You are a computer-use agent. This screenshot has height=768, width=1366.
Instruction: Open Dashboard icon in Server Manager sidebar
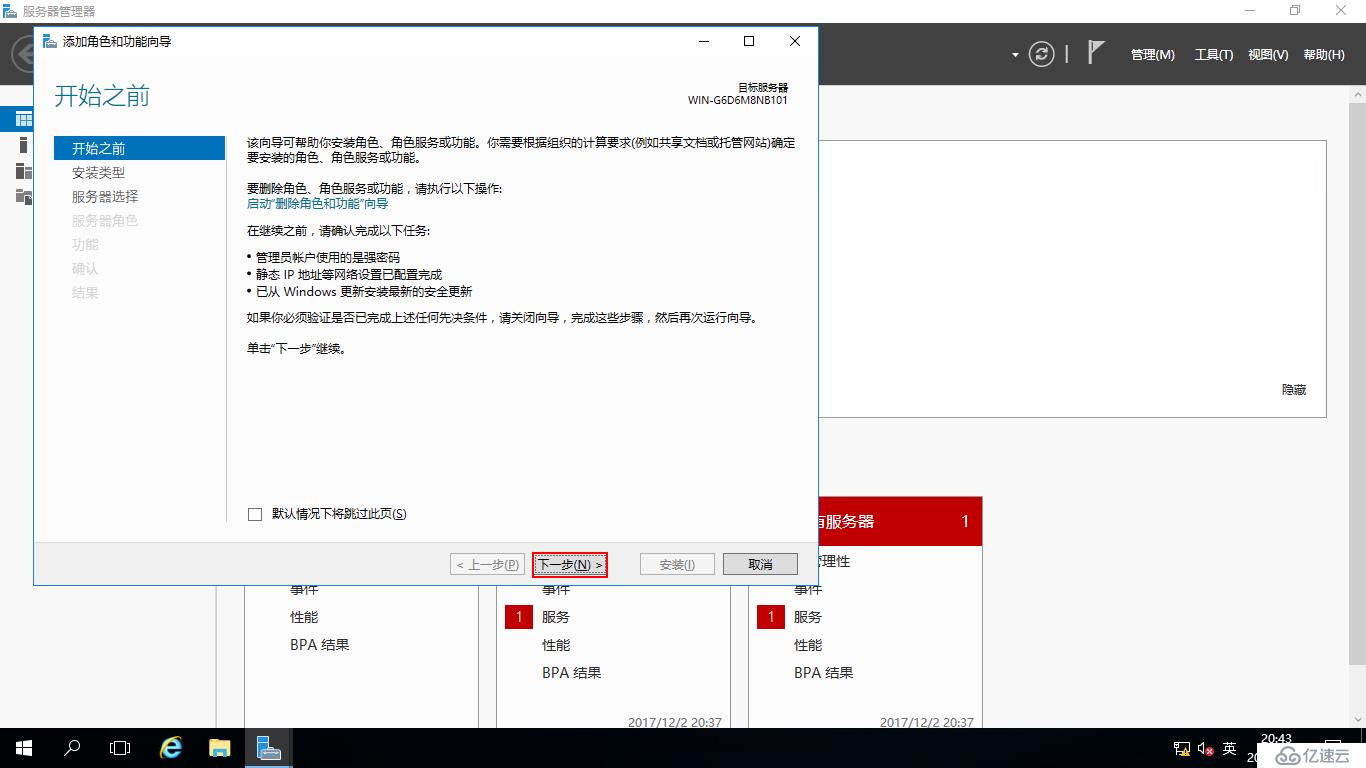[x=24, y=119]
